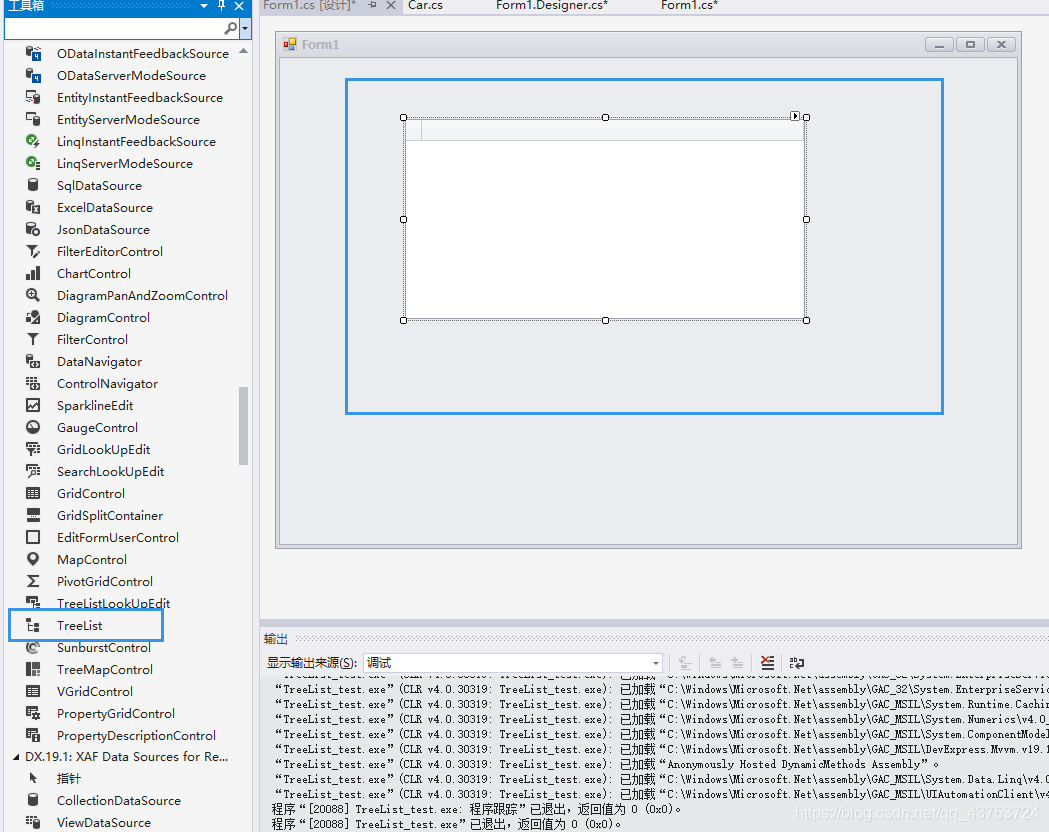
Task: Click the go to previous message icon
Action: (x=715, y=663)
